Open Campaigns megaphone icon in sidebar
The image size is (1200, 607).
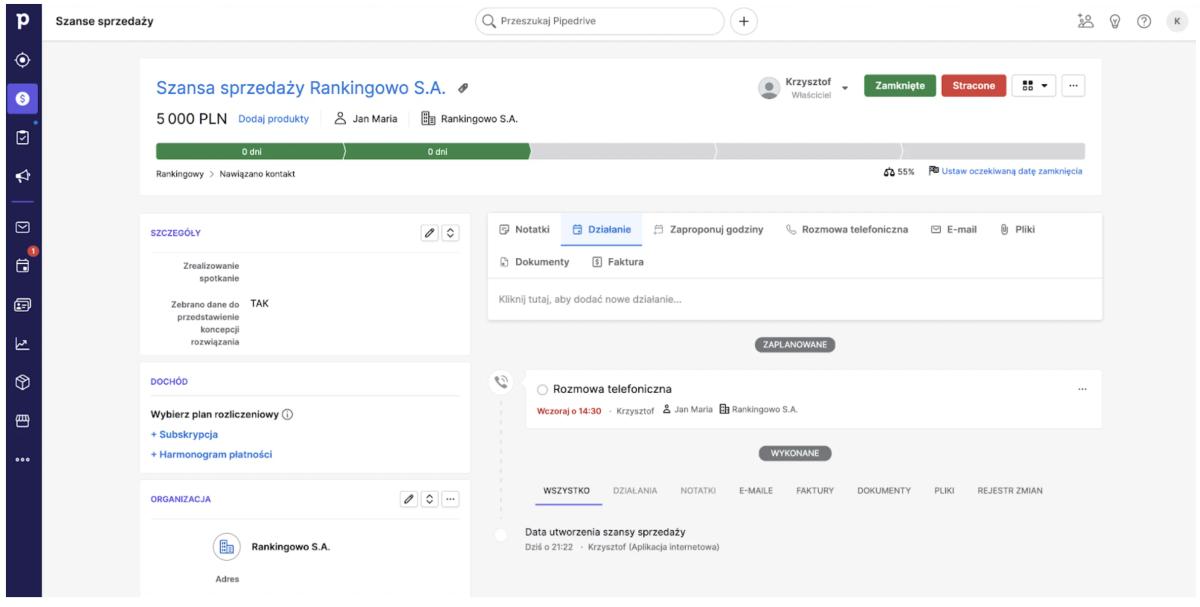[x=20, y=175]
